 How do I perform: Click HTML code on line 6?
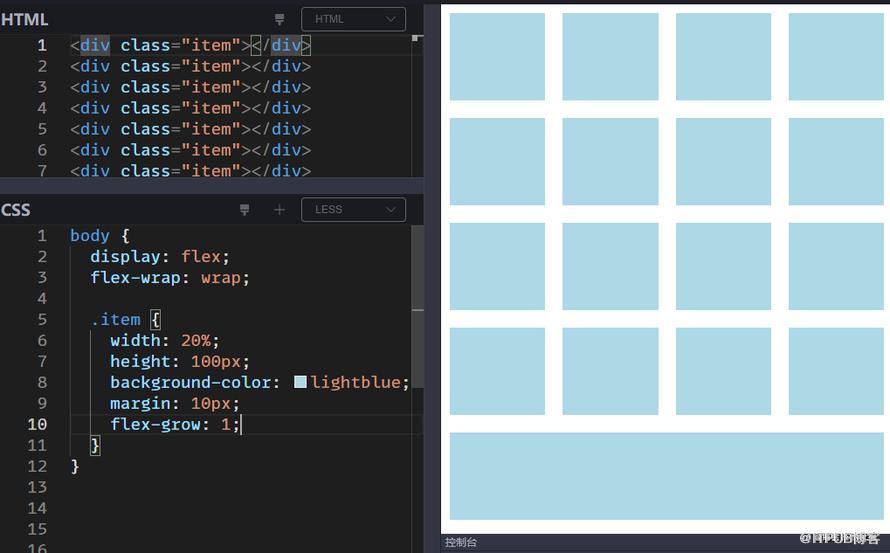tap(190, 150)
